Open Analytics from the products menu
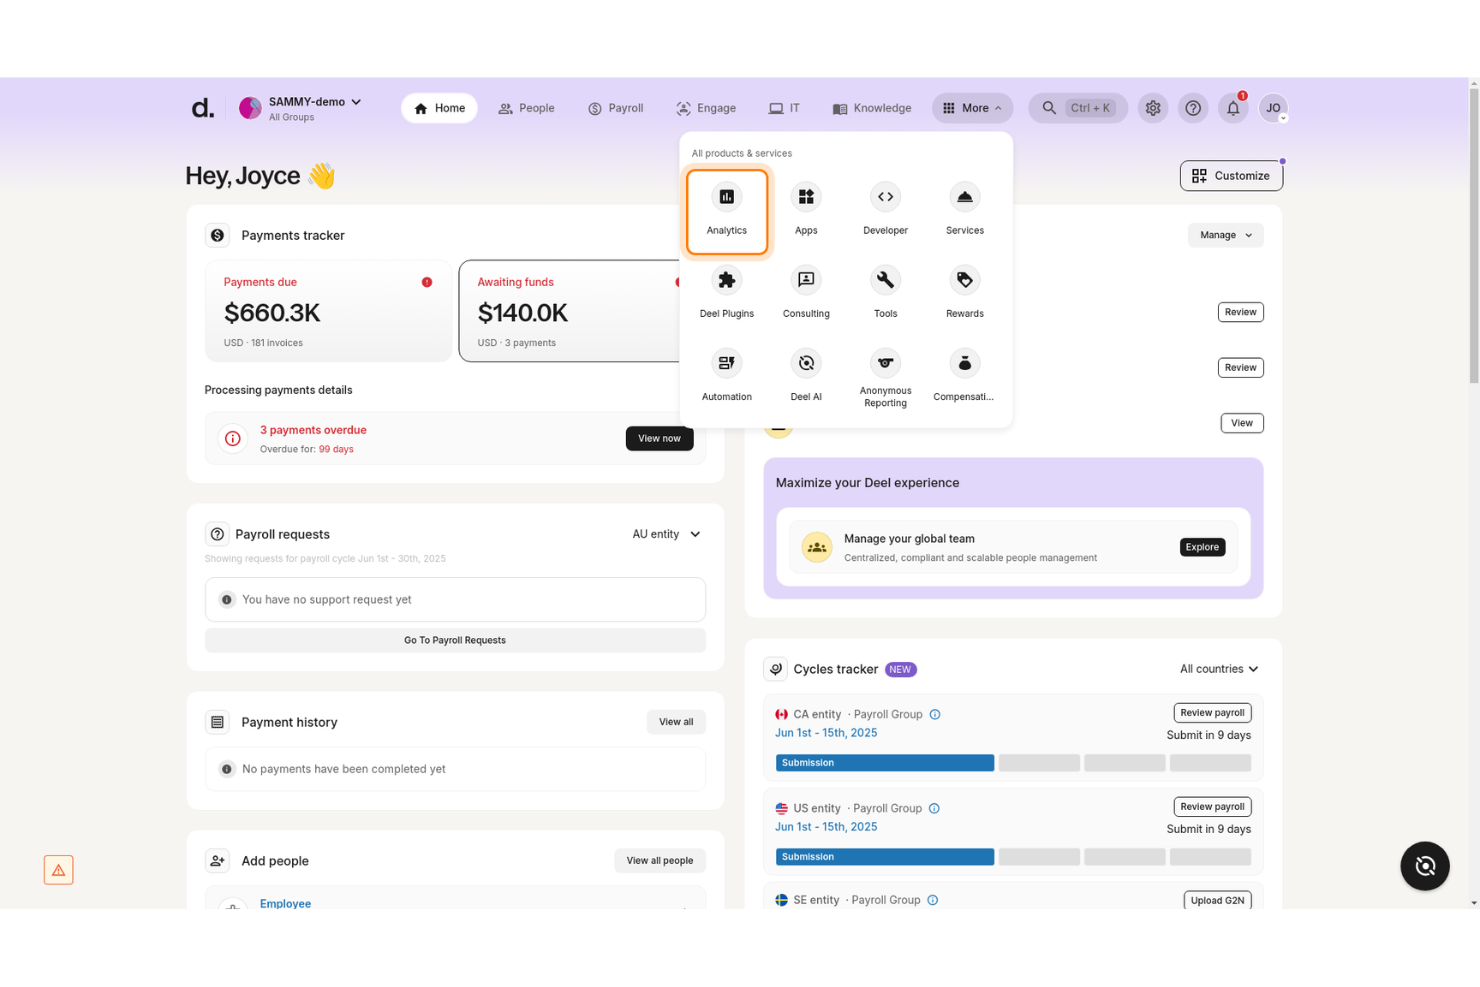The height and width of the screenshot is (987, 1480). coord(727,211)
